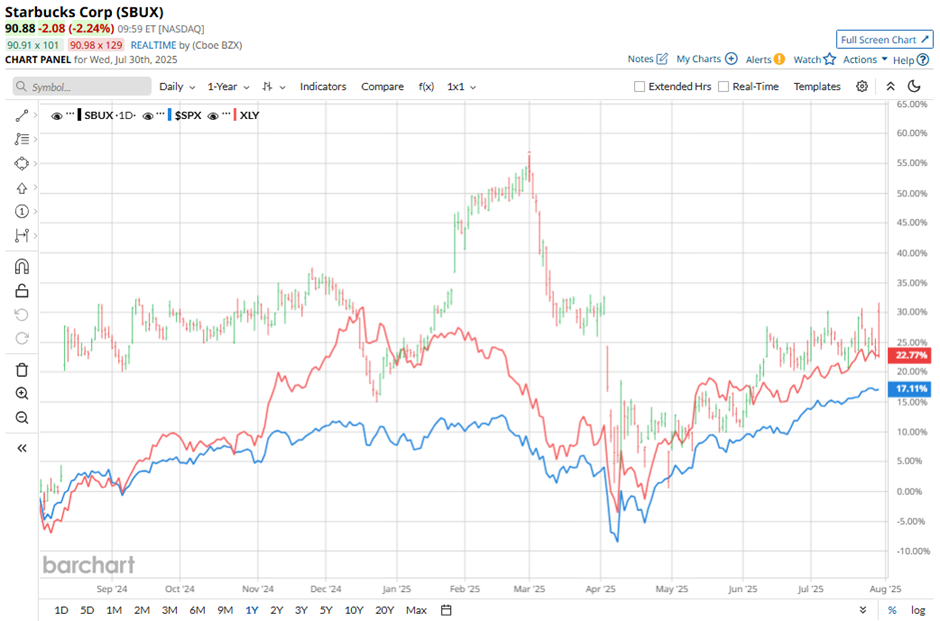Viewport: 940px width, 621px height.
Task: Select the trend line drawing tool
Action: pyautogui.click(x=22, y=115)
